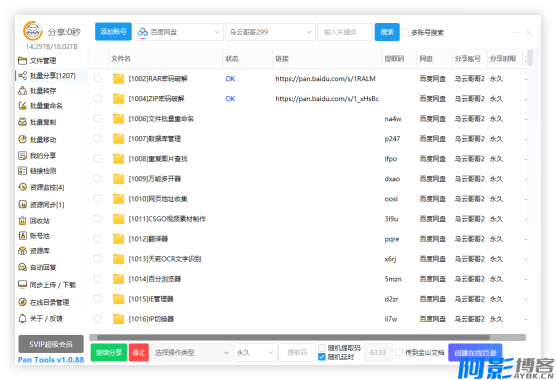
Task: Click the green 继续分享 button
Action: [109, 353]
